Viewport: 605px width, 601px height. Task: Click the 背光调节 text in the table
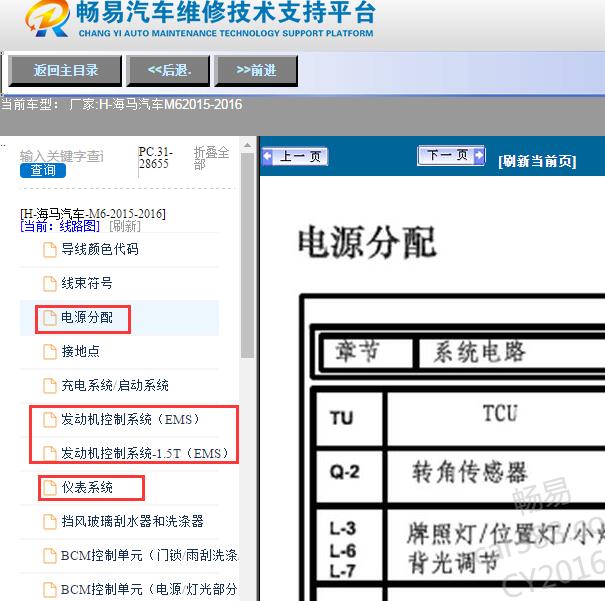point(454,562)
